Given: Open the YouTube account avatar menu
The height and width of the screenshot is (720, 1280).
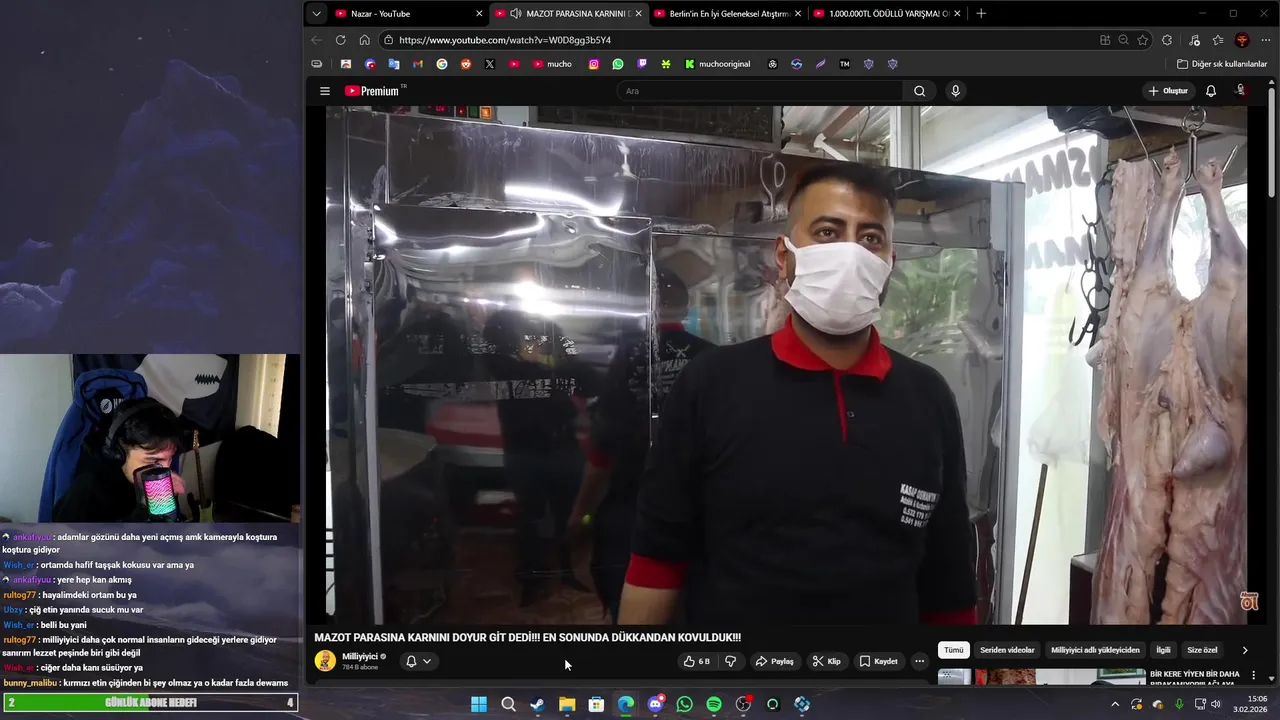Looking at the screenshot, I should click(1241, 91).
